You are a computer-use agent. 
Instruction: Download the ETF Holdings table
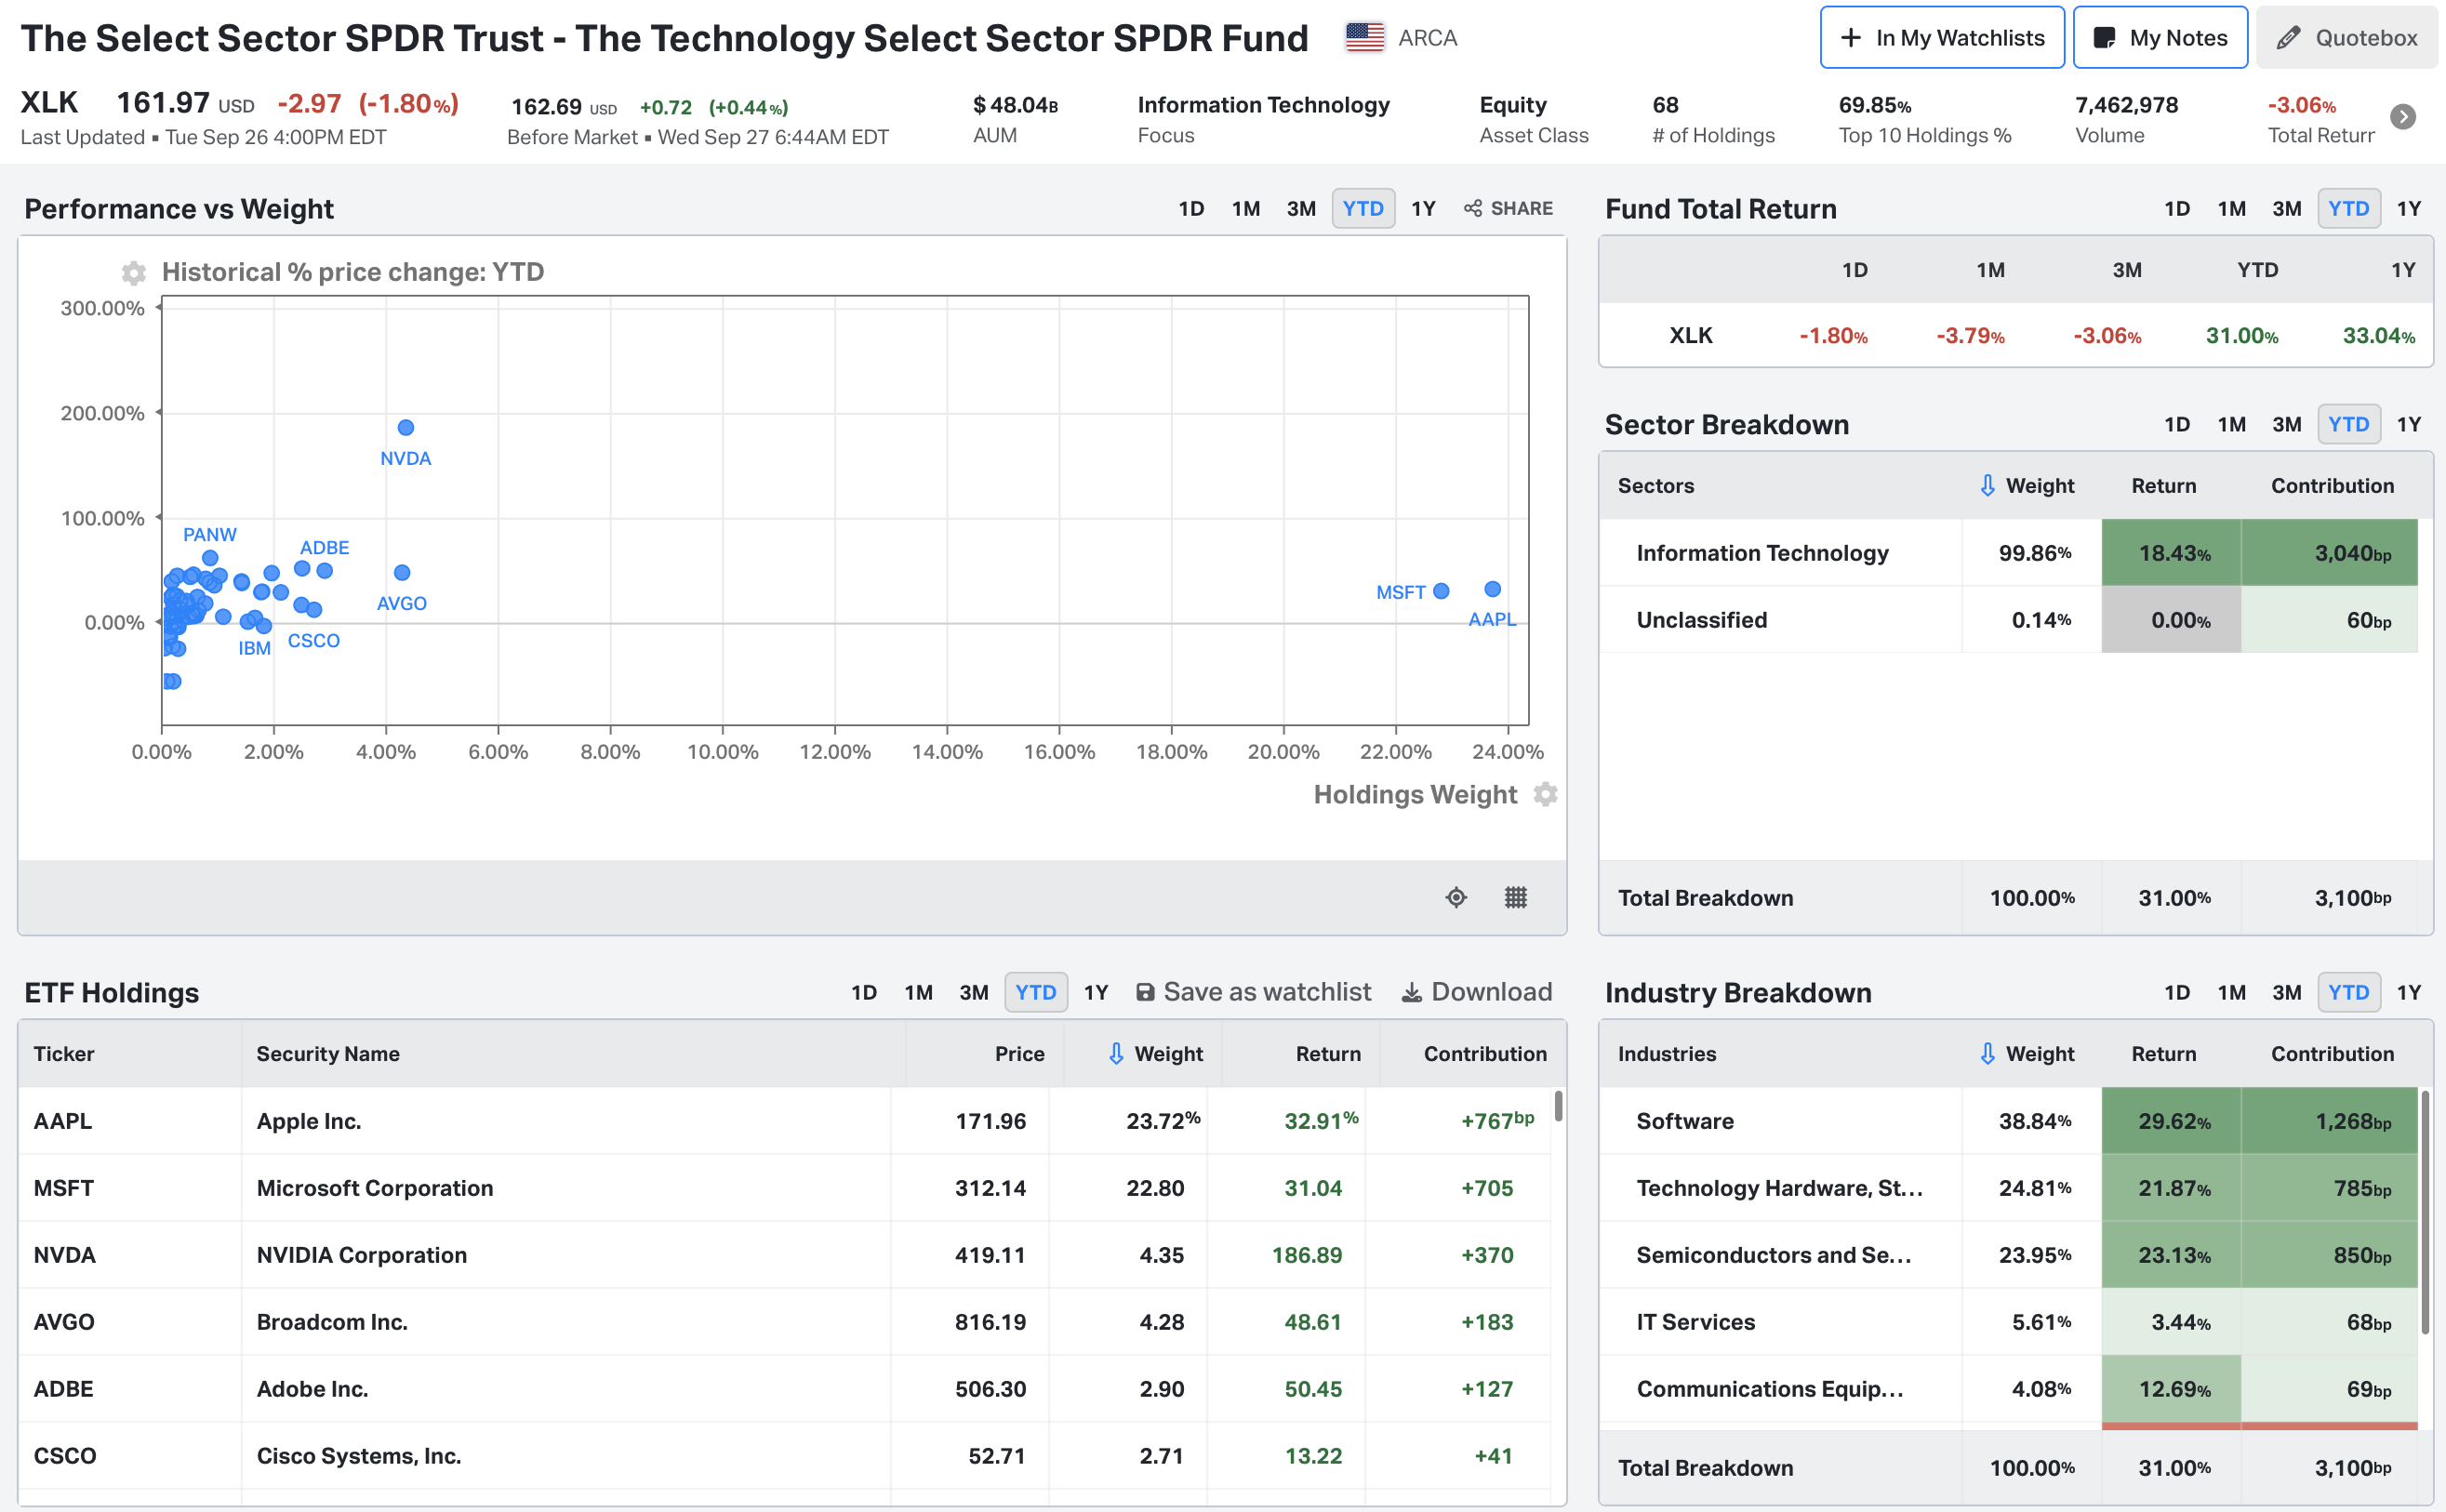click(1477, 992)
